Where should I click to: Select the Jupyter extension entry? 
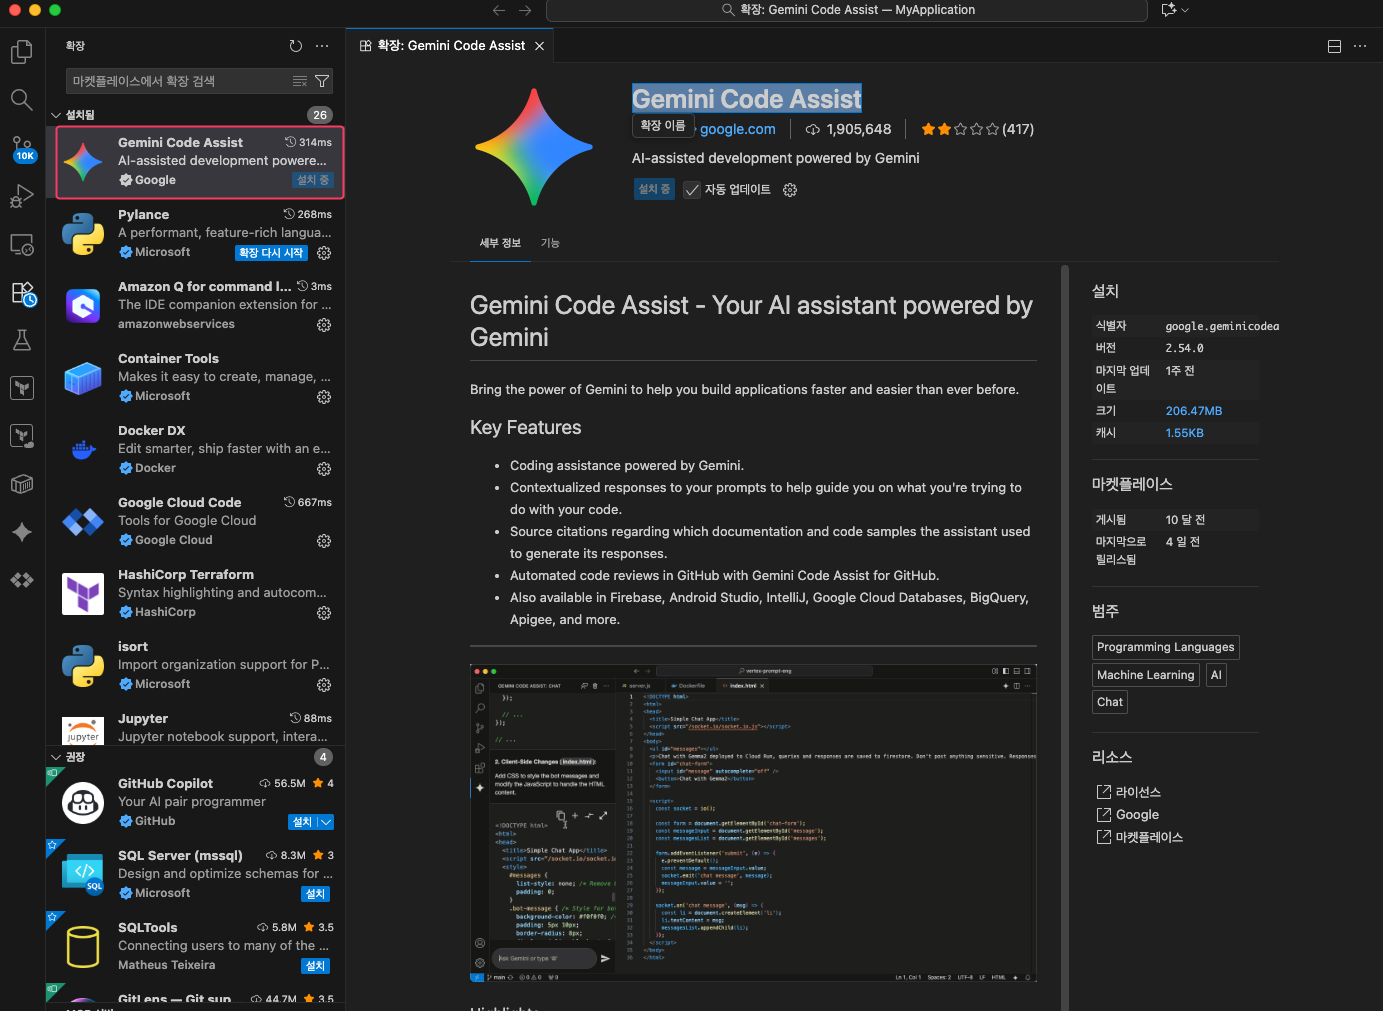[198, 728]
